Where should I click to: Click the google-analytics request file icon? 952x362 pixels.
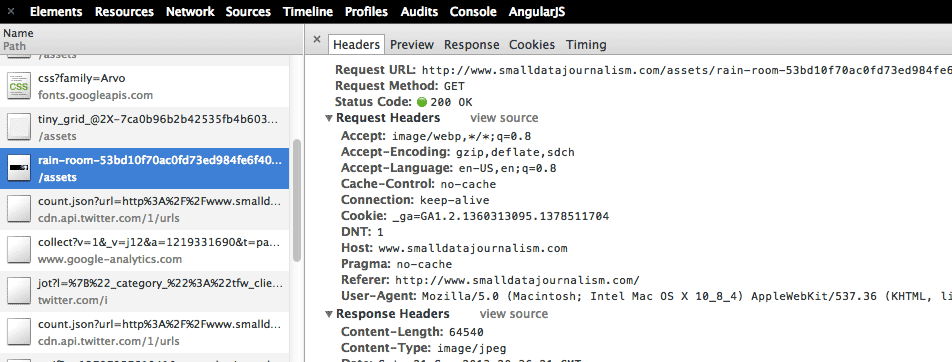pyautogui.click(x=18, y=251)
